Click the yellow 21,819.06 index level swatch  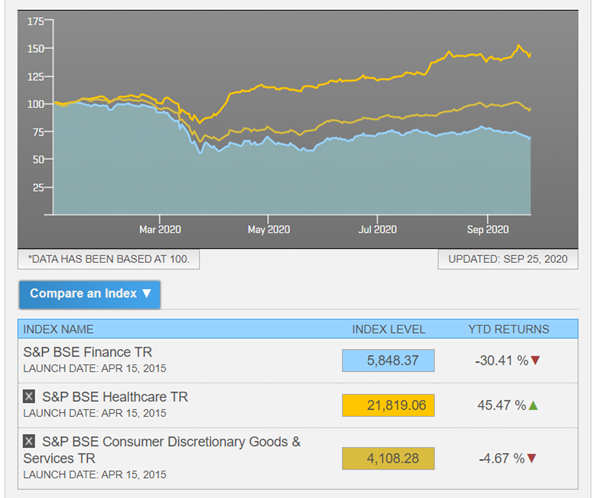tap(388, 405)
